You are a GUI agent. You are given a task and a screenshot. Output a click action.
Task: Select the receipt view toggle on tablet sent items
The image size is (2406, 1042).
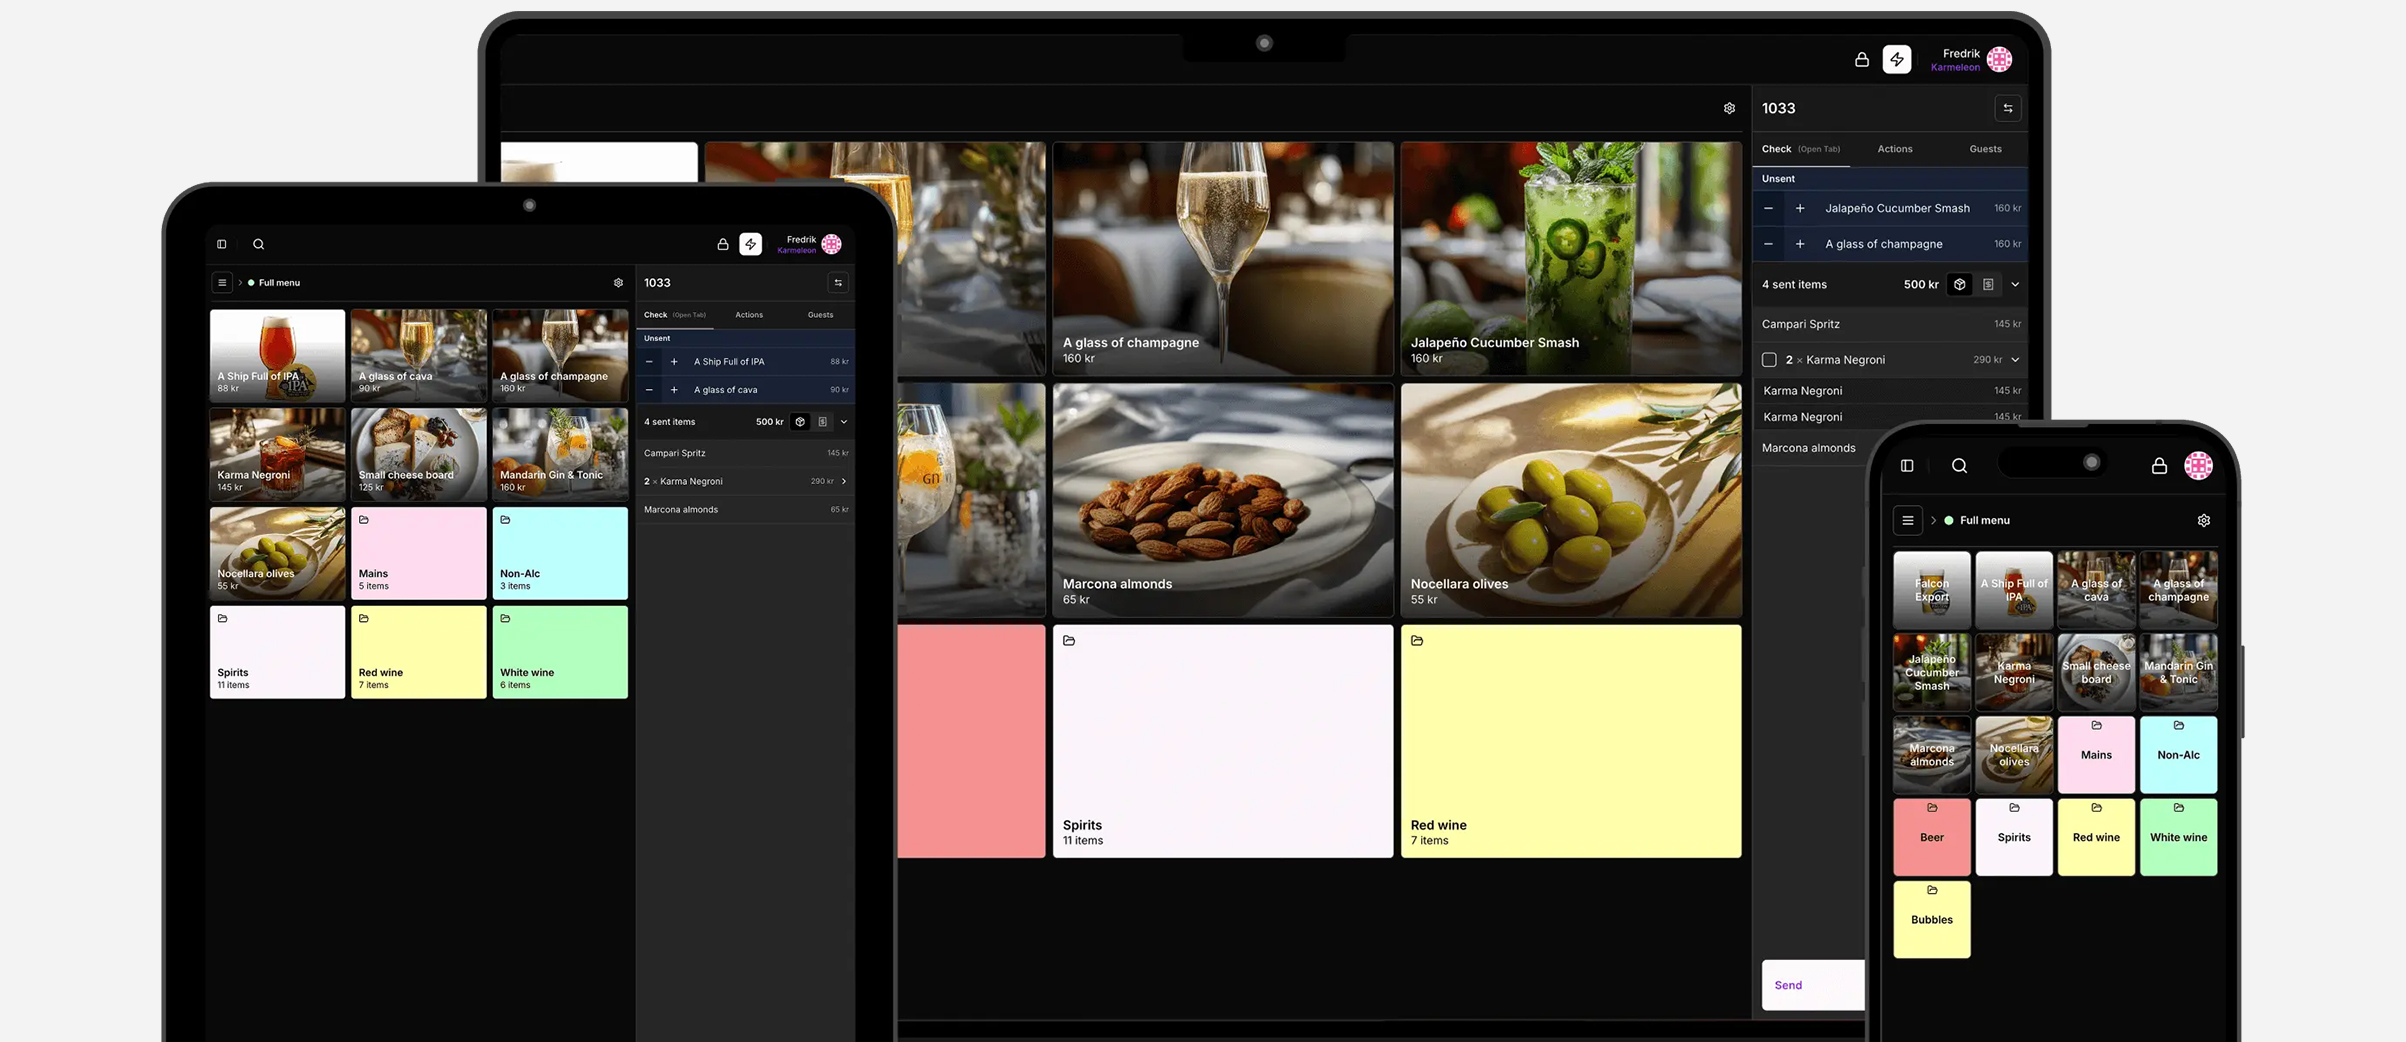click(823, 422)
